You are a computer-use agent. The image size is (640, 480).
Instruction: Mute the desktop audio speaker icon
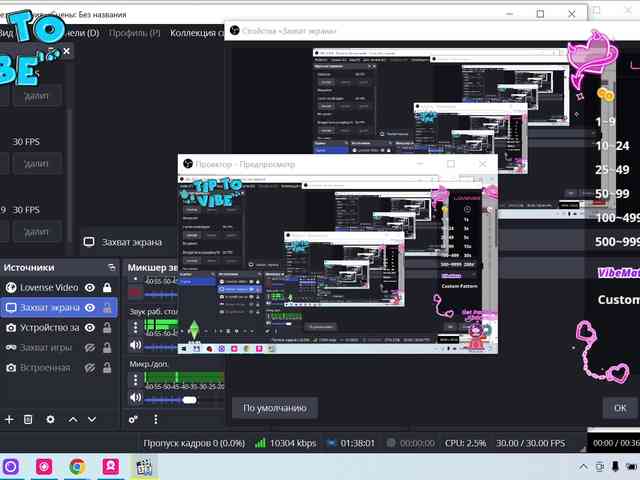[136, 345]
